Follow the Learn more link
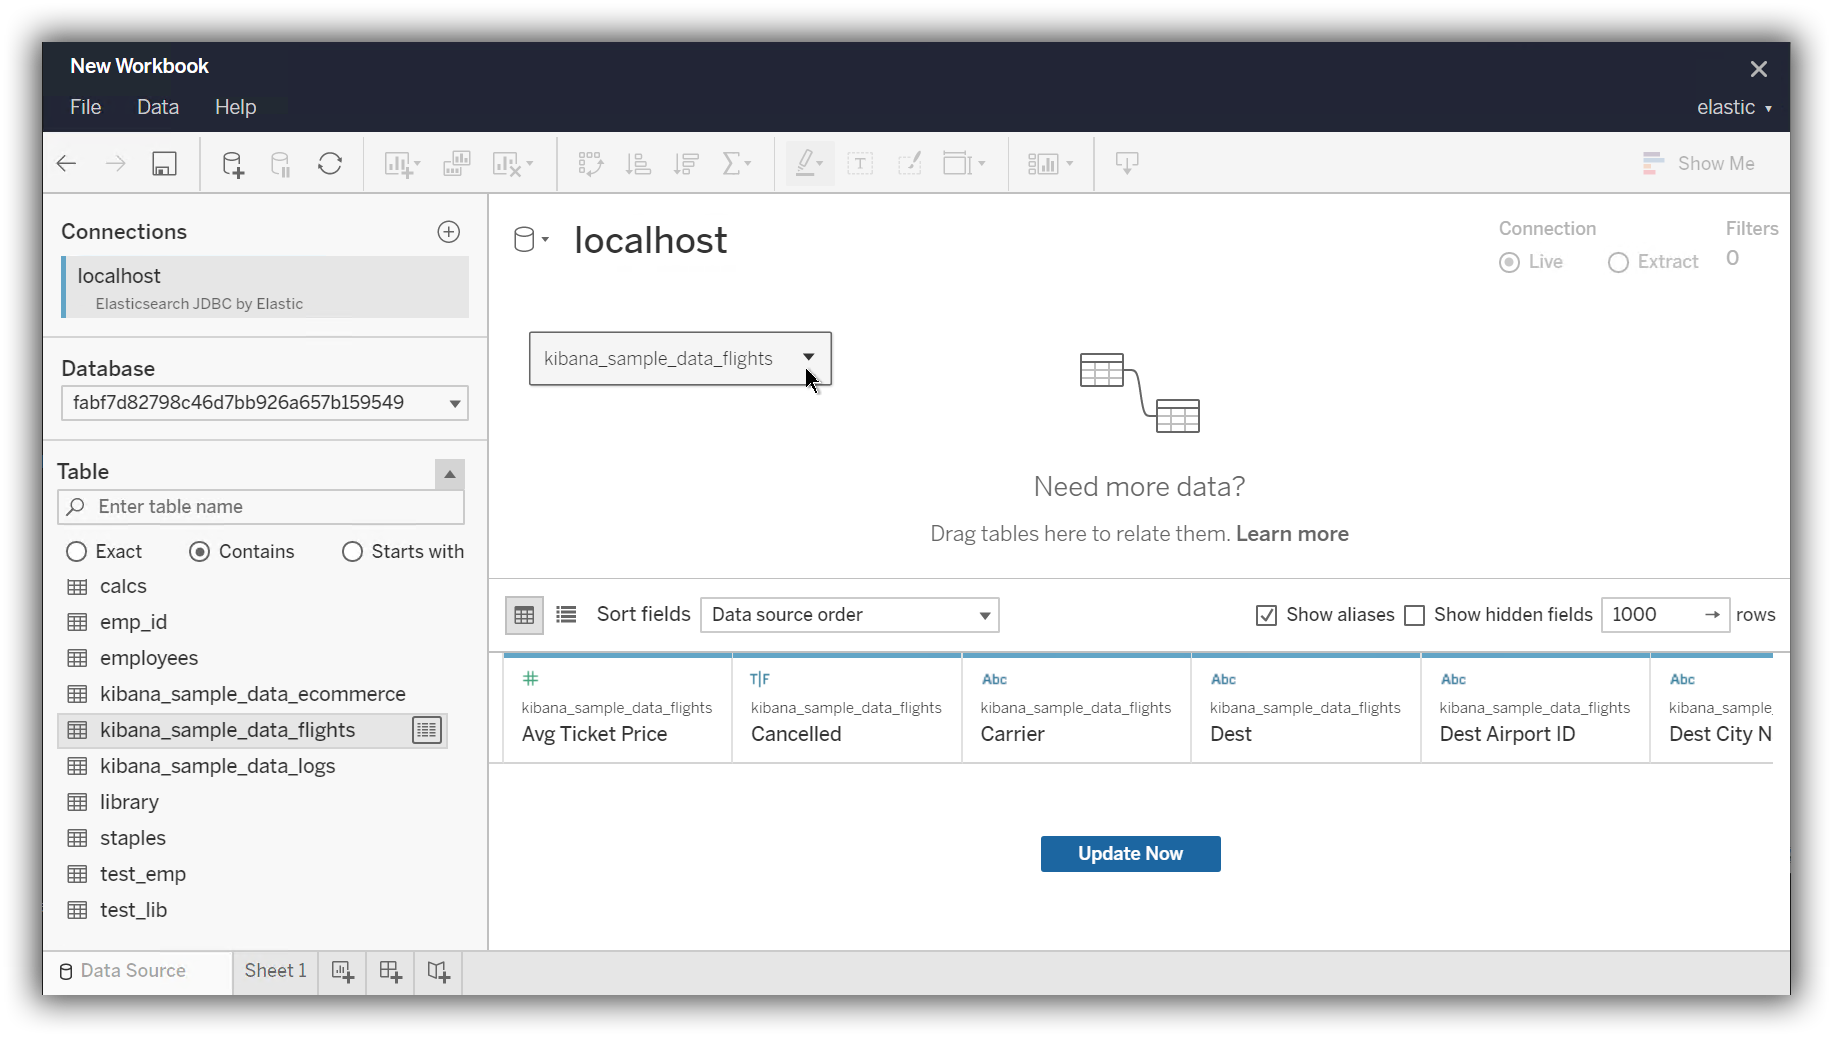Viewport: 1833px width, 1037px height. [x=1292, y=534]
